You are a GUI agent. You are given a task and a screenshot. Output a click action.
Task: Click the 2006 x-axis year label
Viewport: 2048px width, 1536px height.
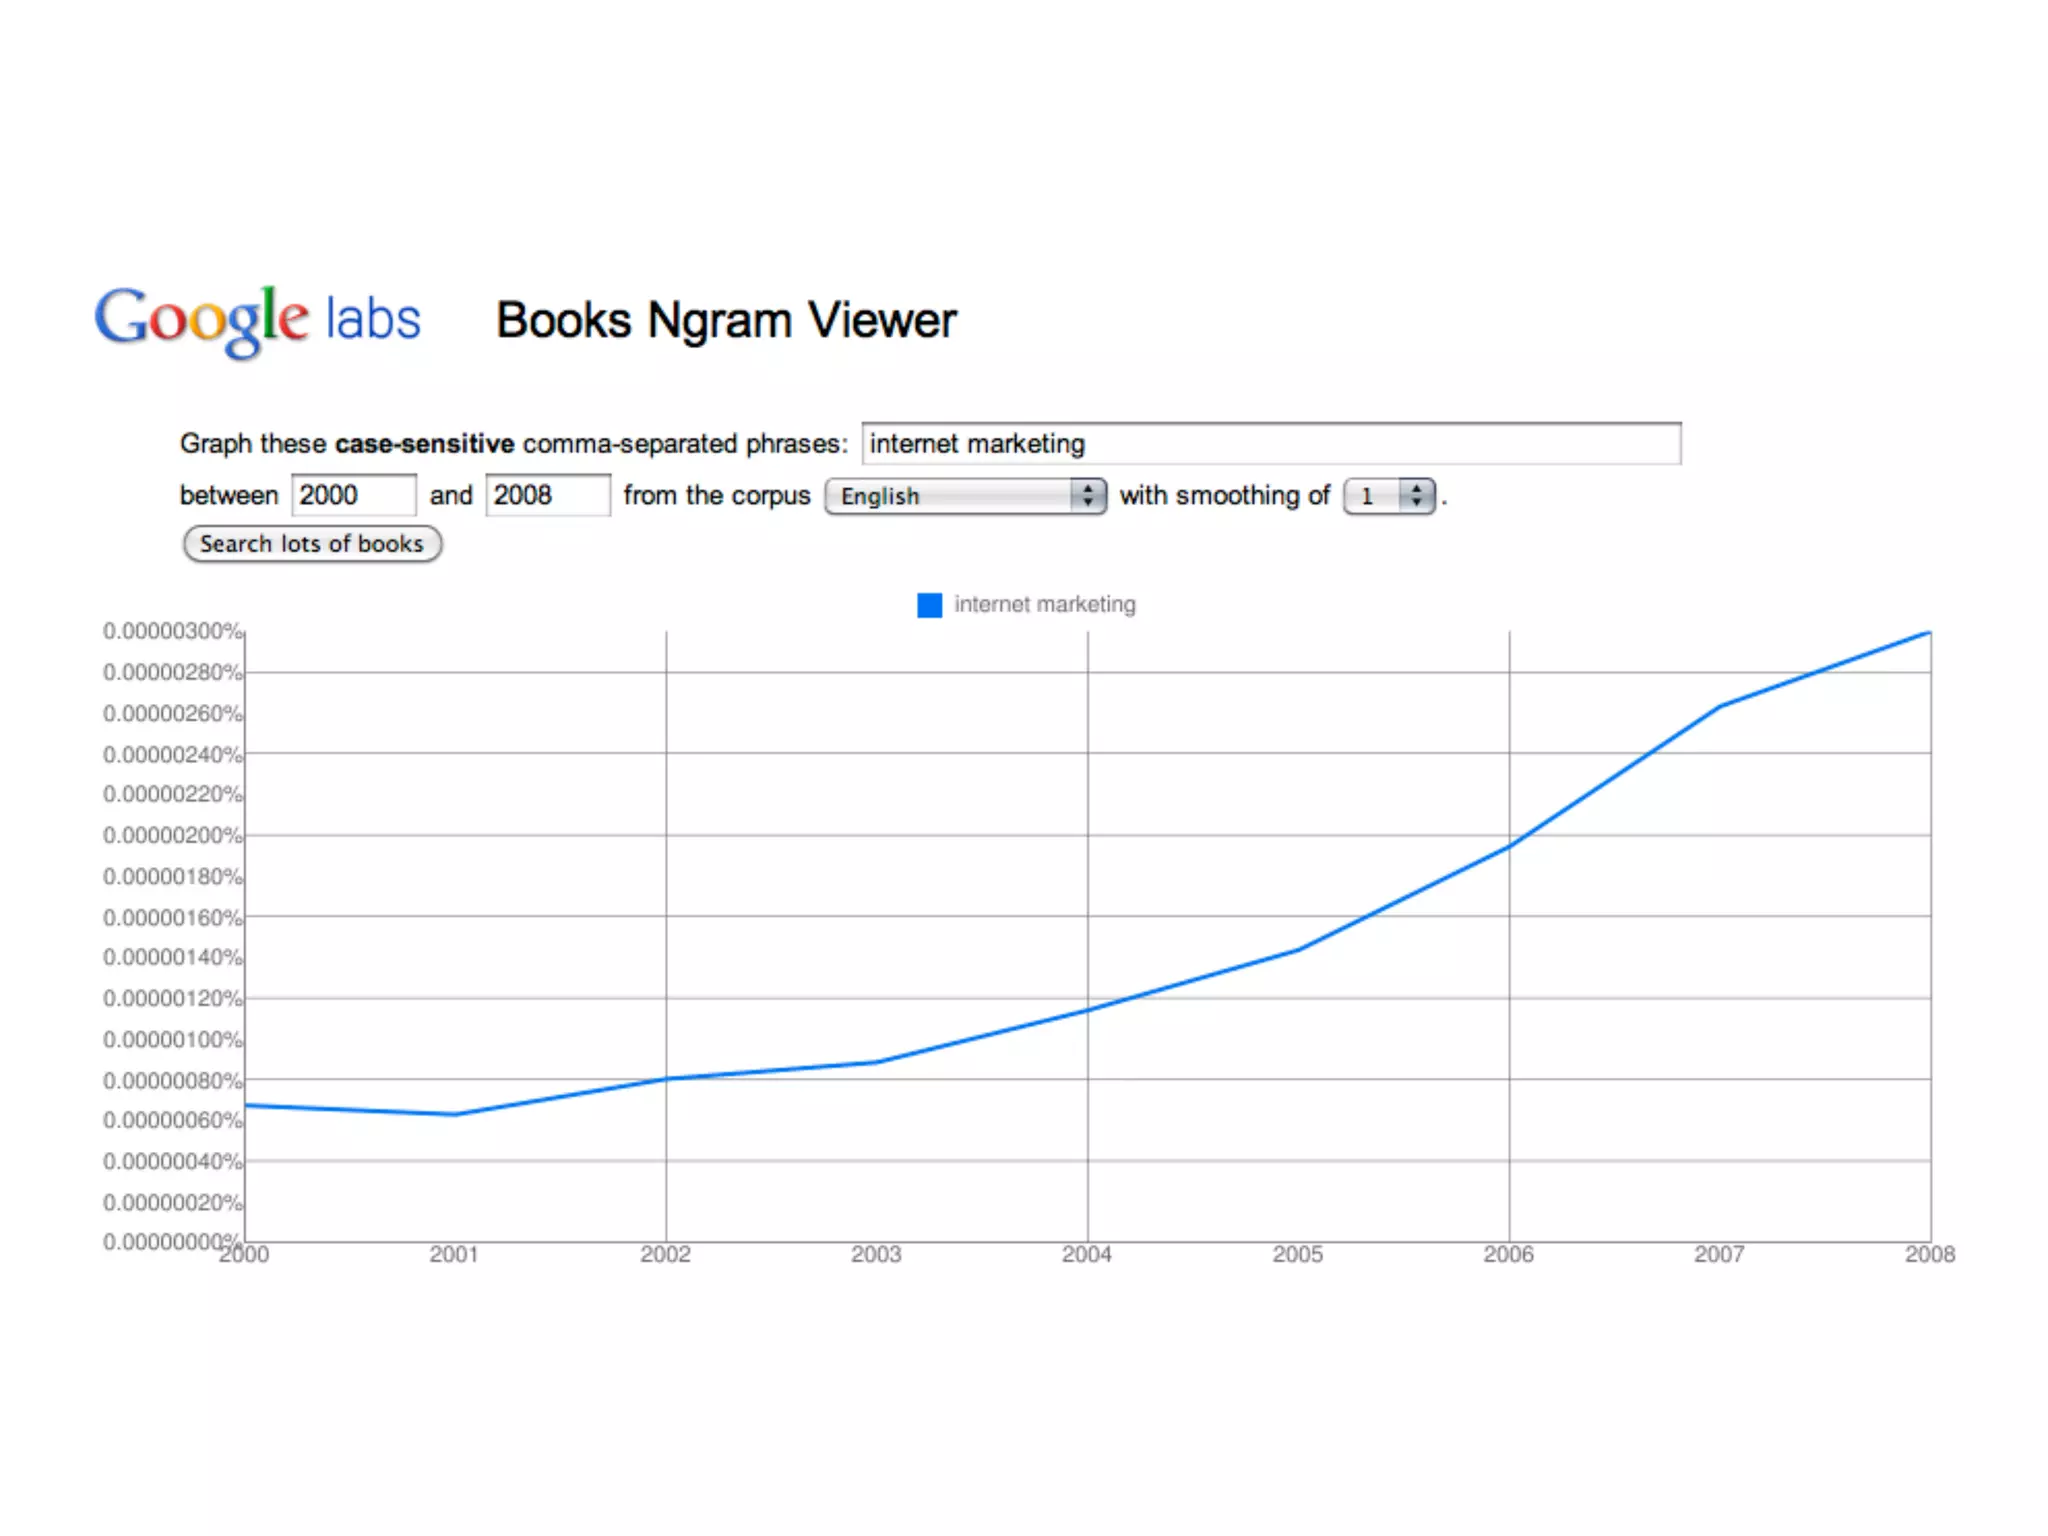click(1508, 1254)
